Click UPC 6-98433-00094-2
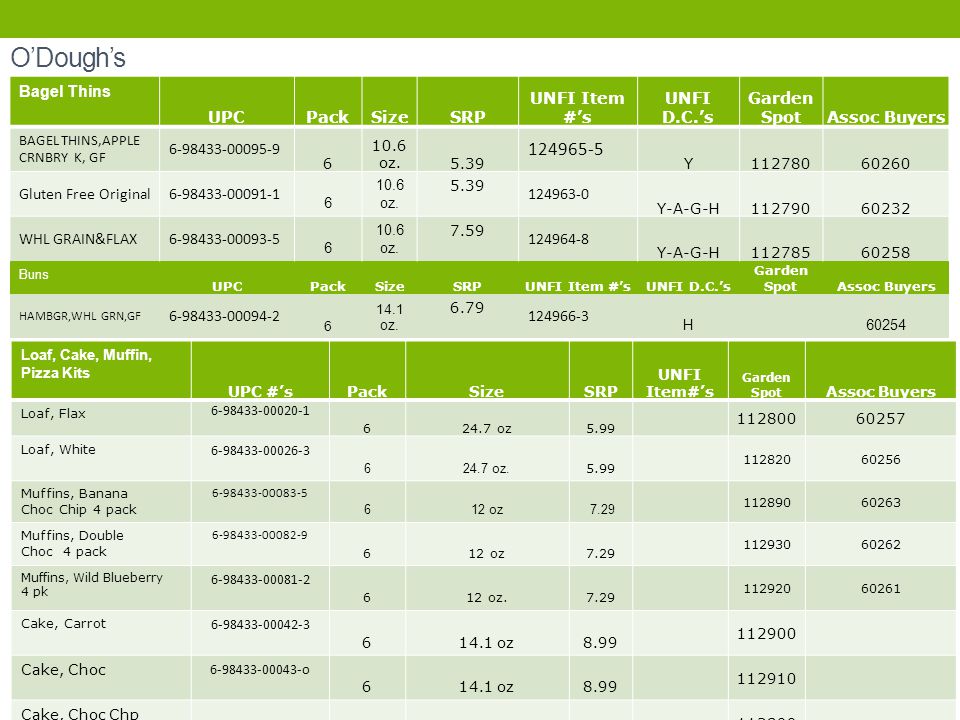The image size is (960, 720). click(x=224, y=316)
